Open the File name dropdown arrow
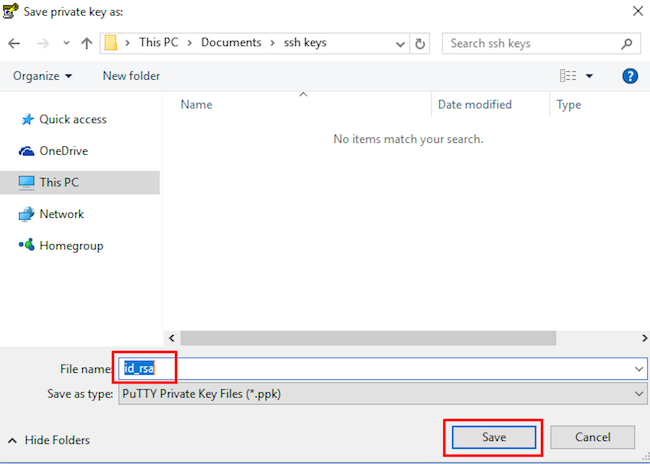The height and width of the screenshot is (464, 650). [639, 369]
